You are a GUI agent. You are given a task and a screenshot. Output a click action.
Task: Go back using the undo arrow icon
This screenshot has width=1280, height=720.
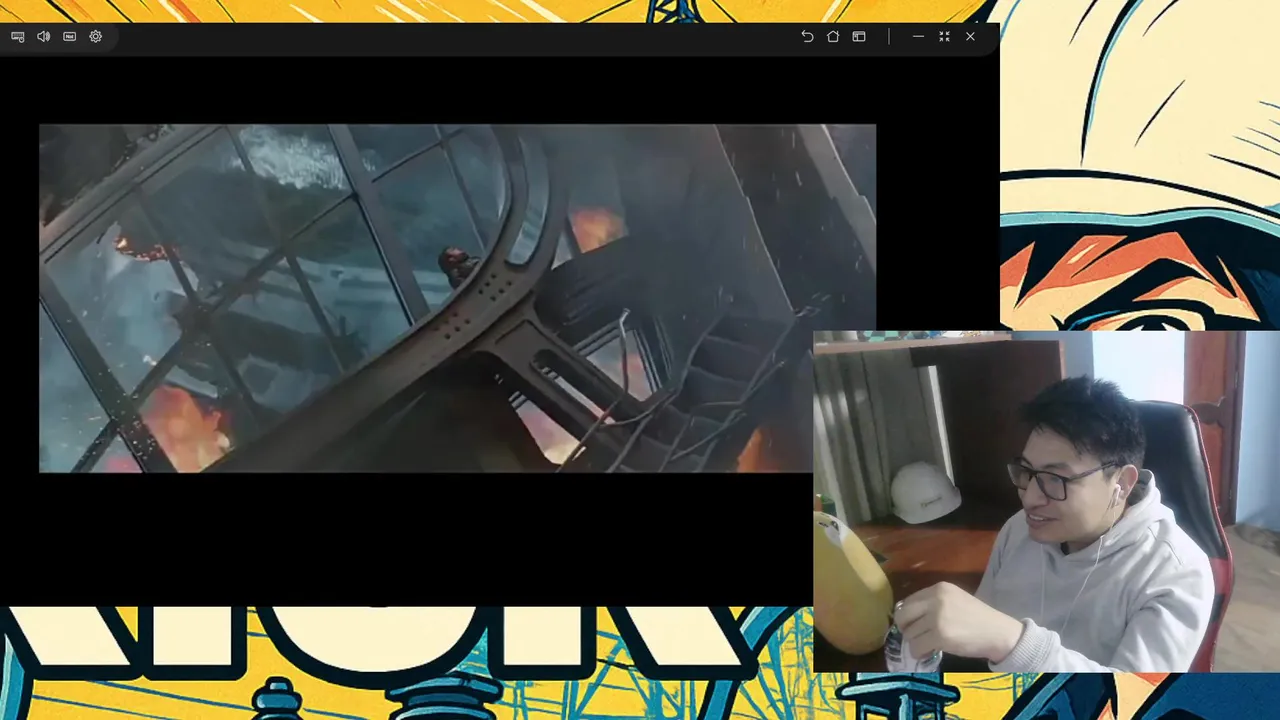[807, 36]
